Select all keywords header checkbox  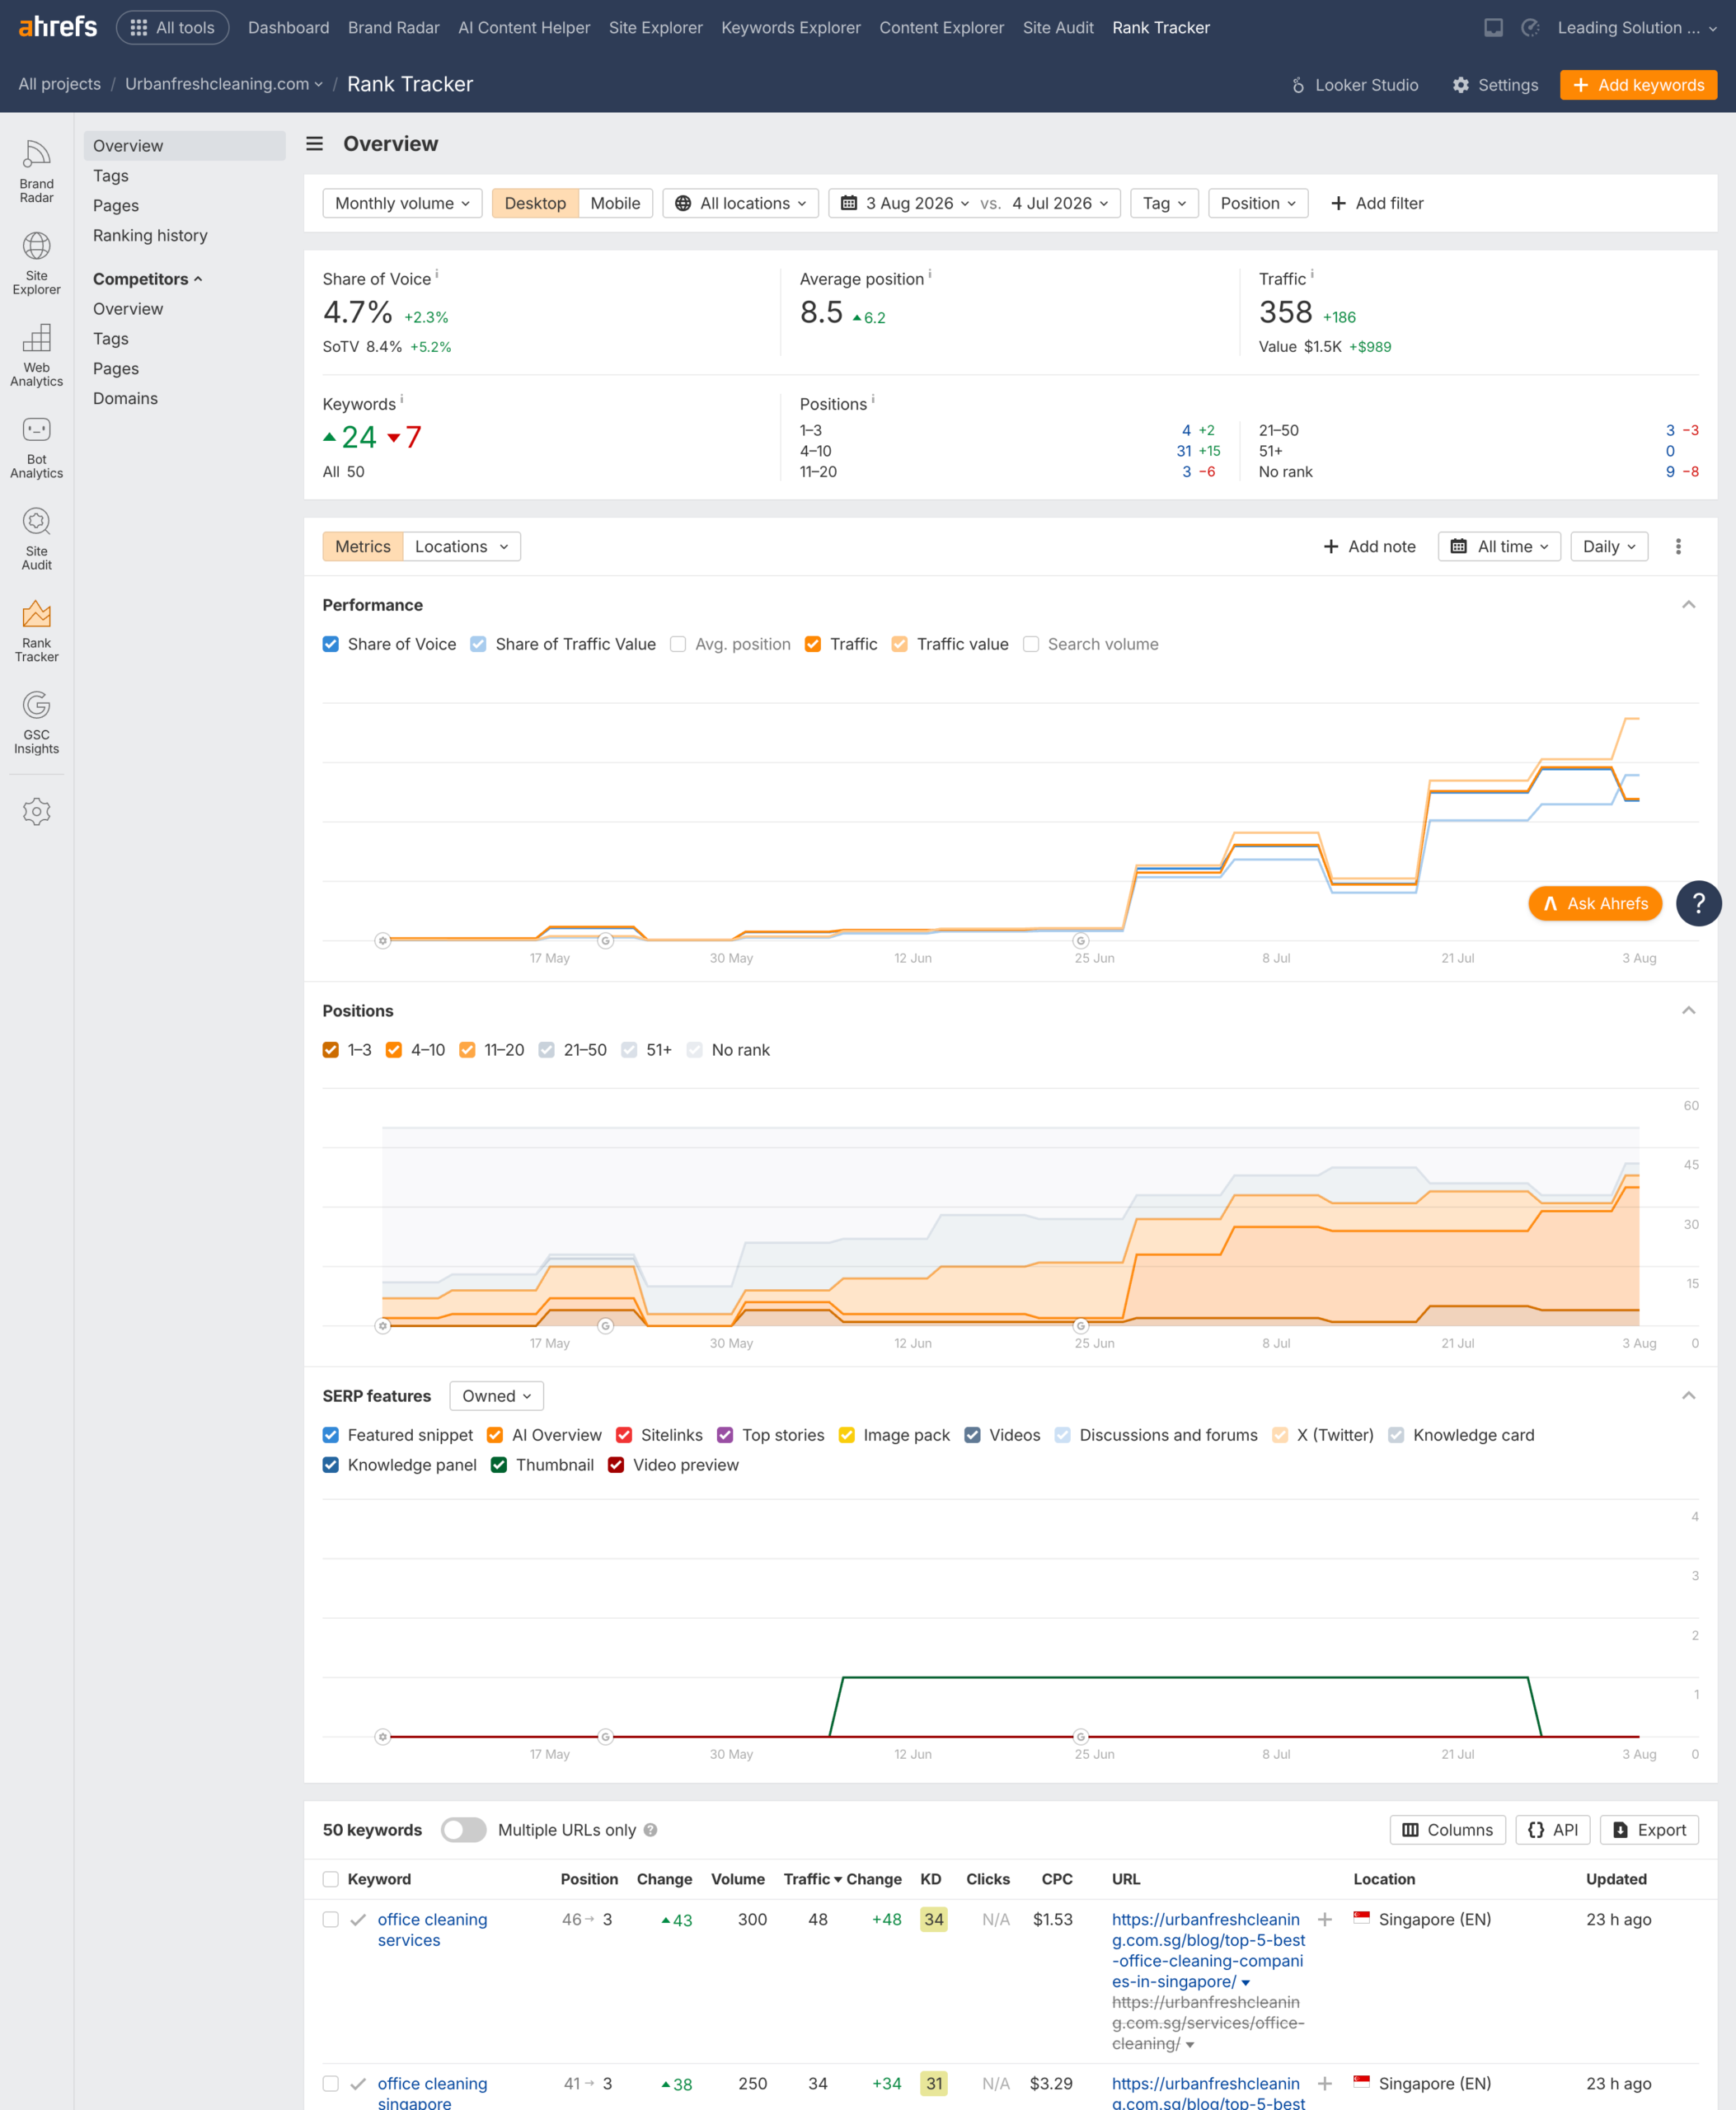[331, 1879]
